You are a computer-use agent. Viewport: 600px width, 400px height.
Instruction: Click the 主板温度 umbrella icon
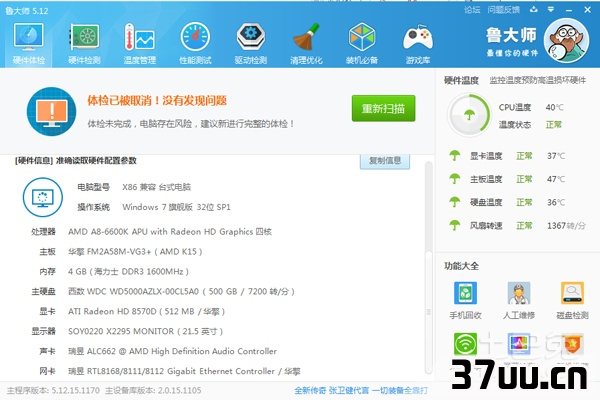[x=455, y=179]
